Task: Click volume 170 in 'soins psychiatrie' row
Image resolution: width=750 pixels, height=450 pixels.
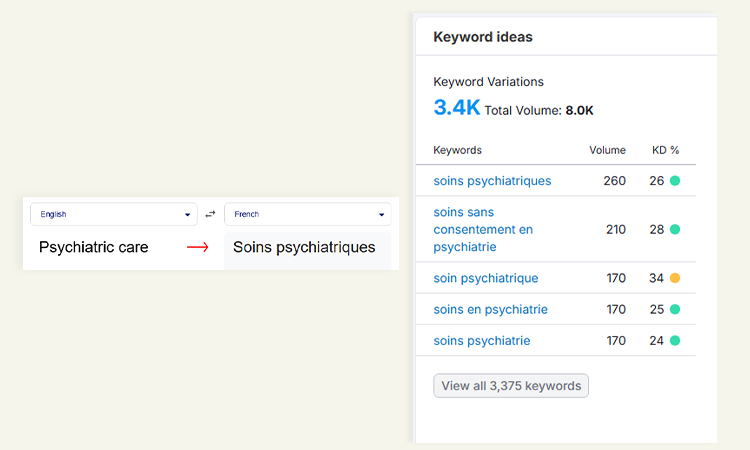Action: (x=616, y=340)
